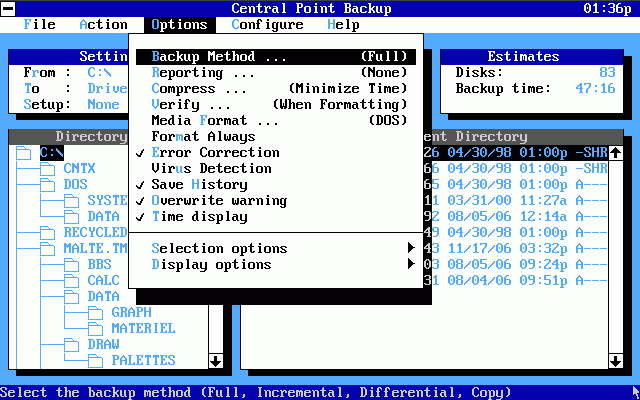Close the Options menu from the menu bar
The width and height of the screenshot is (640, 400).
(180, 24)
